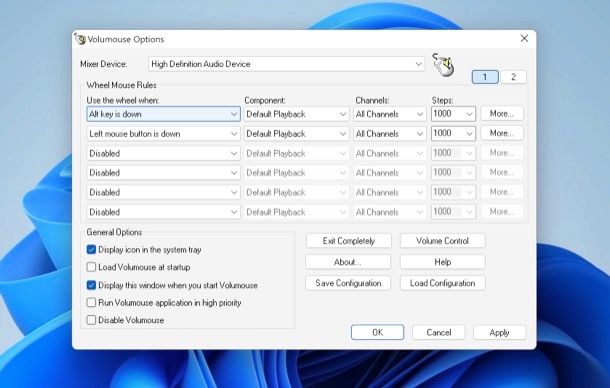Open fifth rule's Disabled dropdown

pos(163,192)
